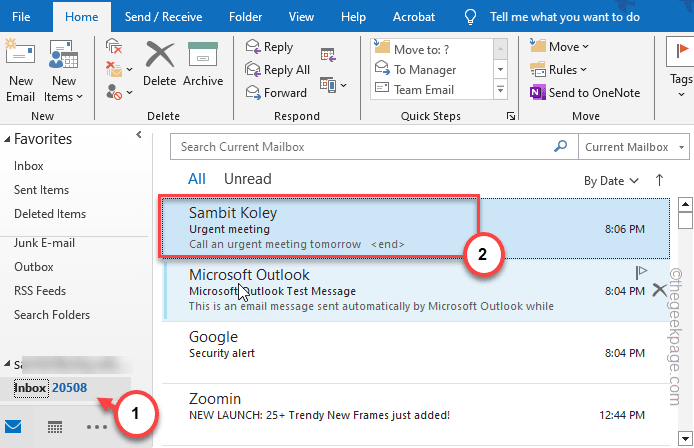Switch to Mail view icon
The height and width of the screenshot is (448, 694).
point(13,427)
